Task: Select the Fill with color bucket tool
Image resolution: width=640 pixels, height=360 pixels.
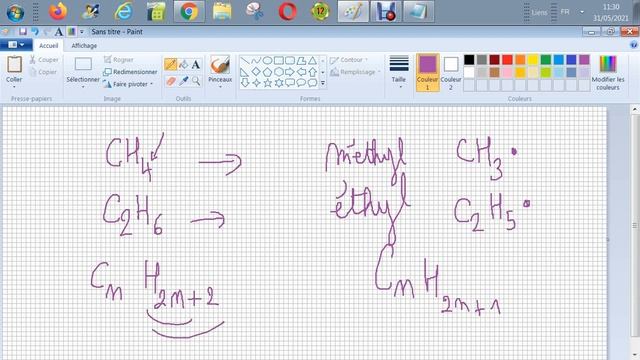Action: (x=184, y=64)
